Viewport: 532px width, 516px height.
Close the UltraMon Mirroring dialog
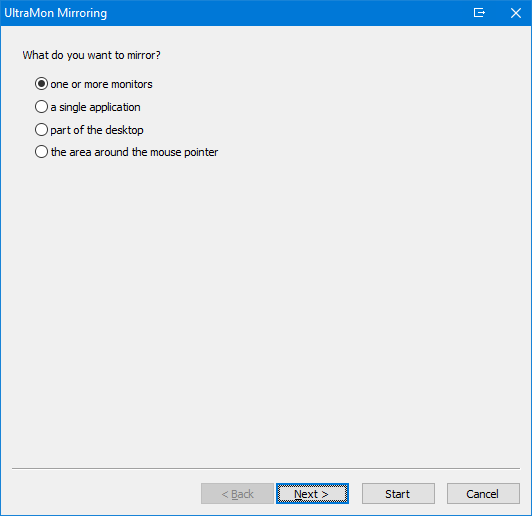[x=516, y=13]
